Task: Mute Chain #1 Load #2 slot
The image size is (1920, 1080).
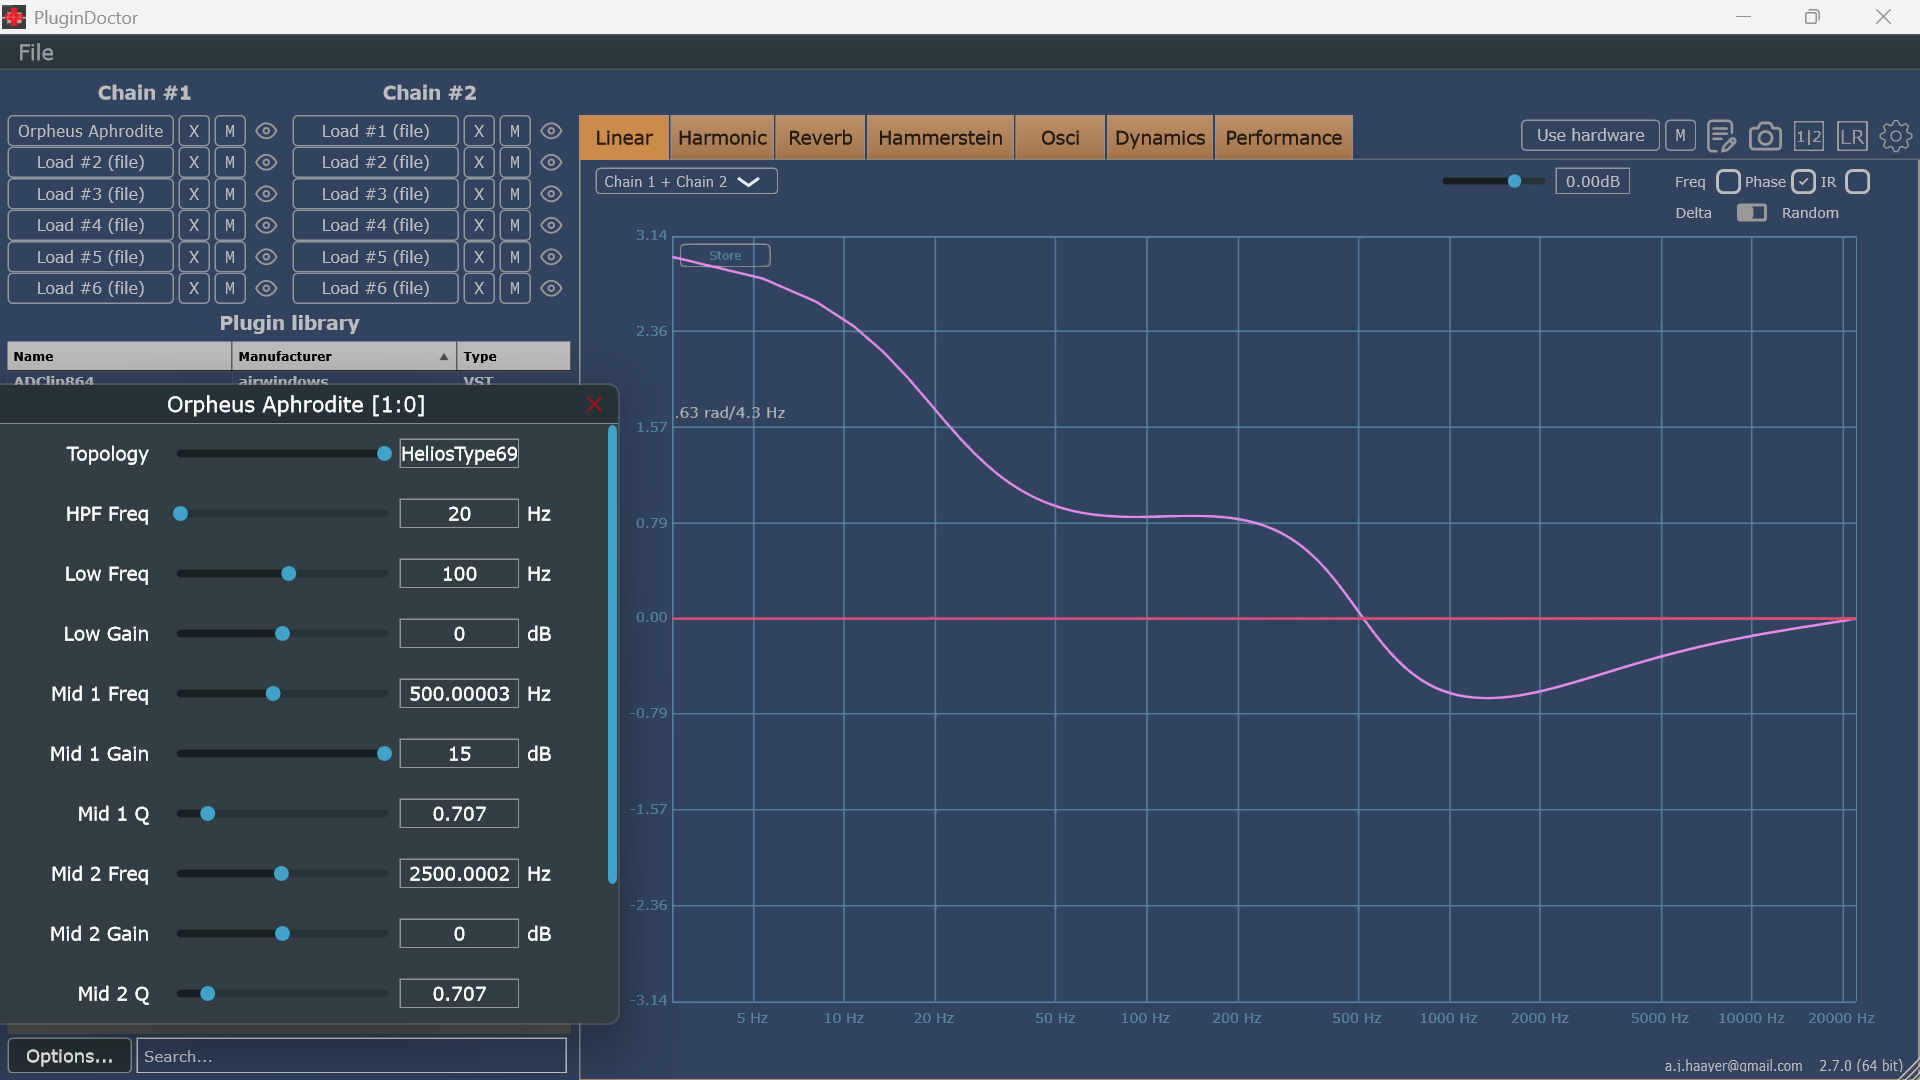Action: coord(230,162)
